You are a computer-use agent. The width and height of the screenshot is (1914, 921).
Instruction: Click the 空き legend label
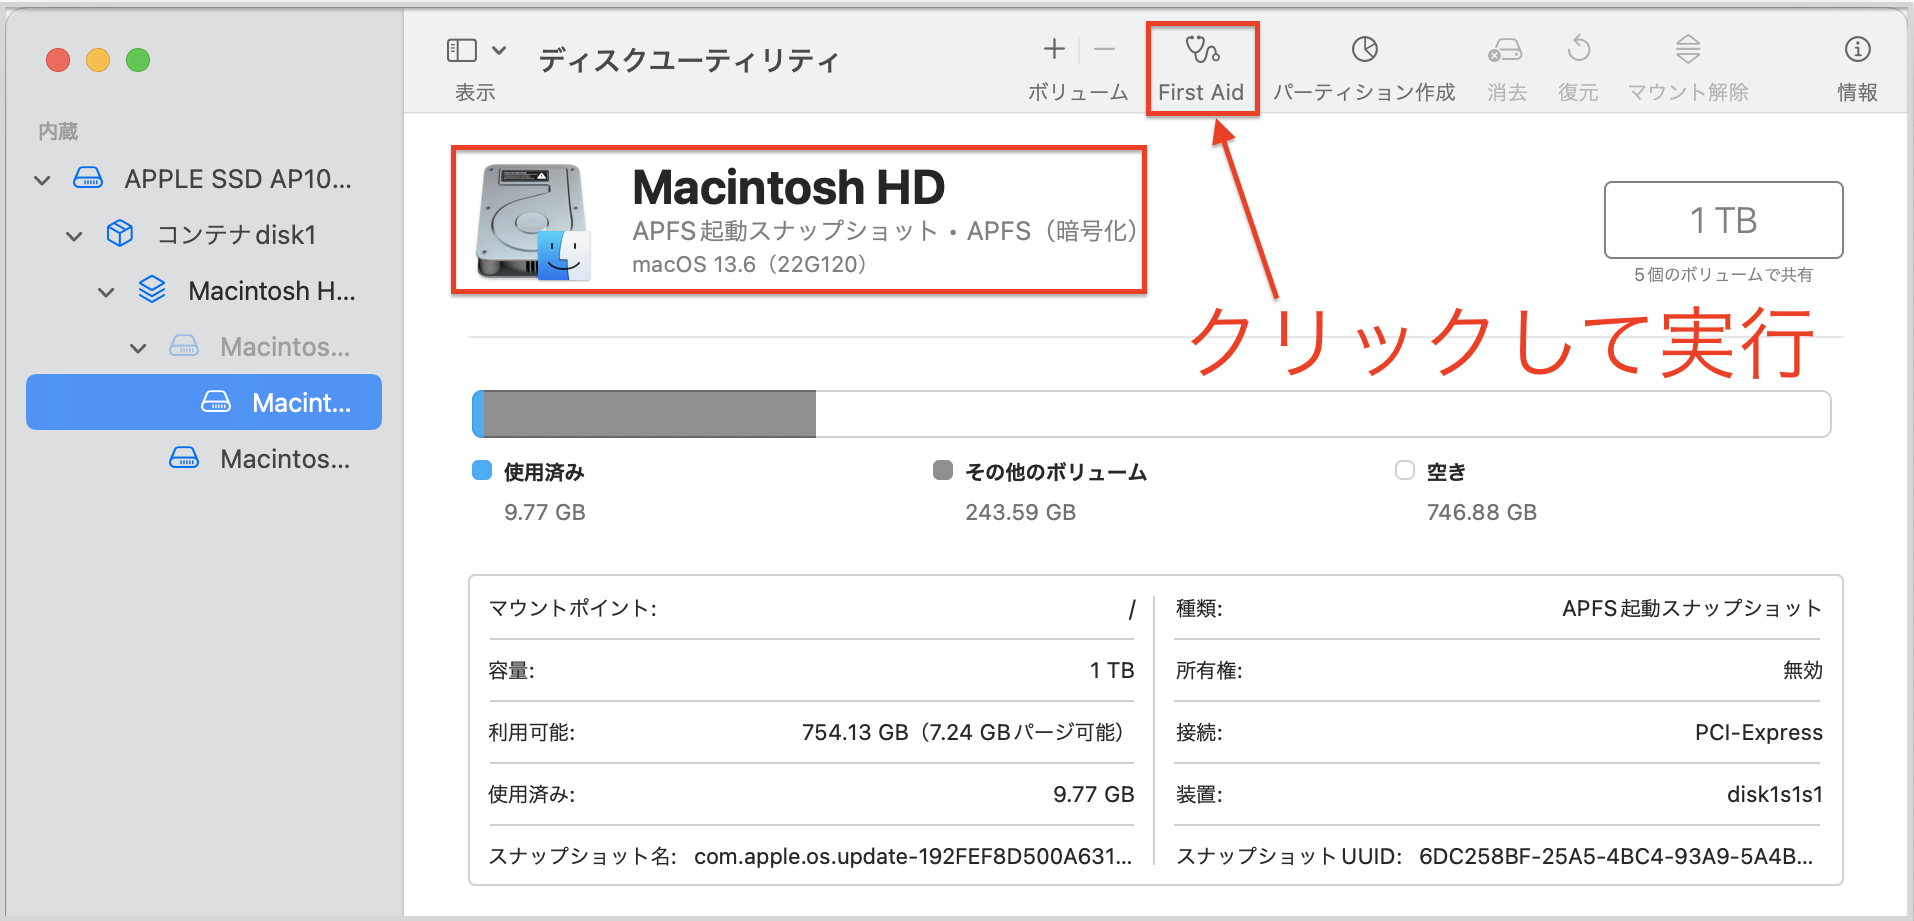[x=1446, y=471]
